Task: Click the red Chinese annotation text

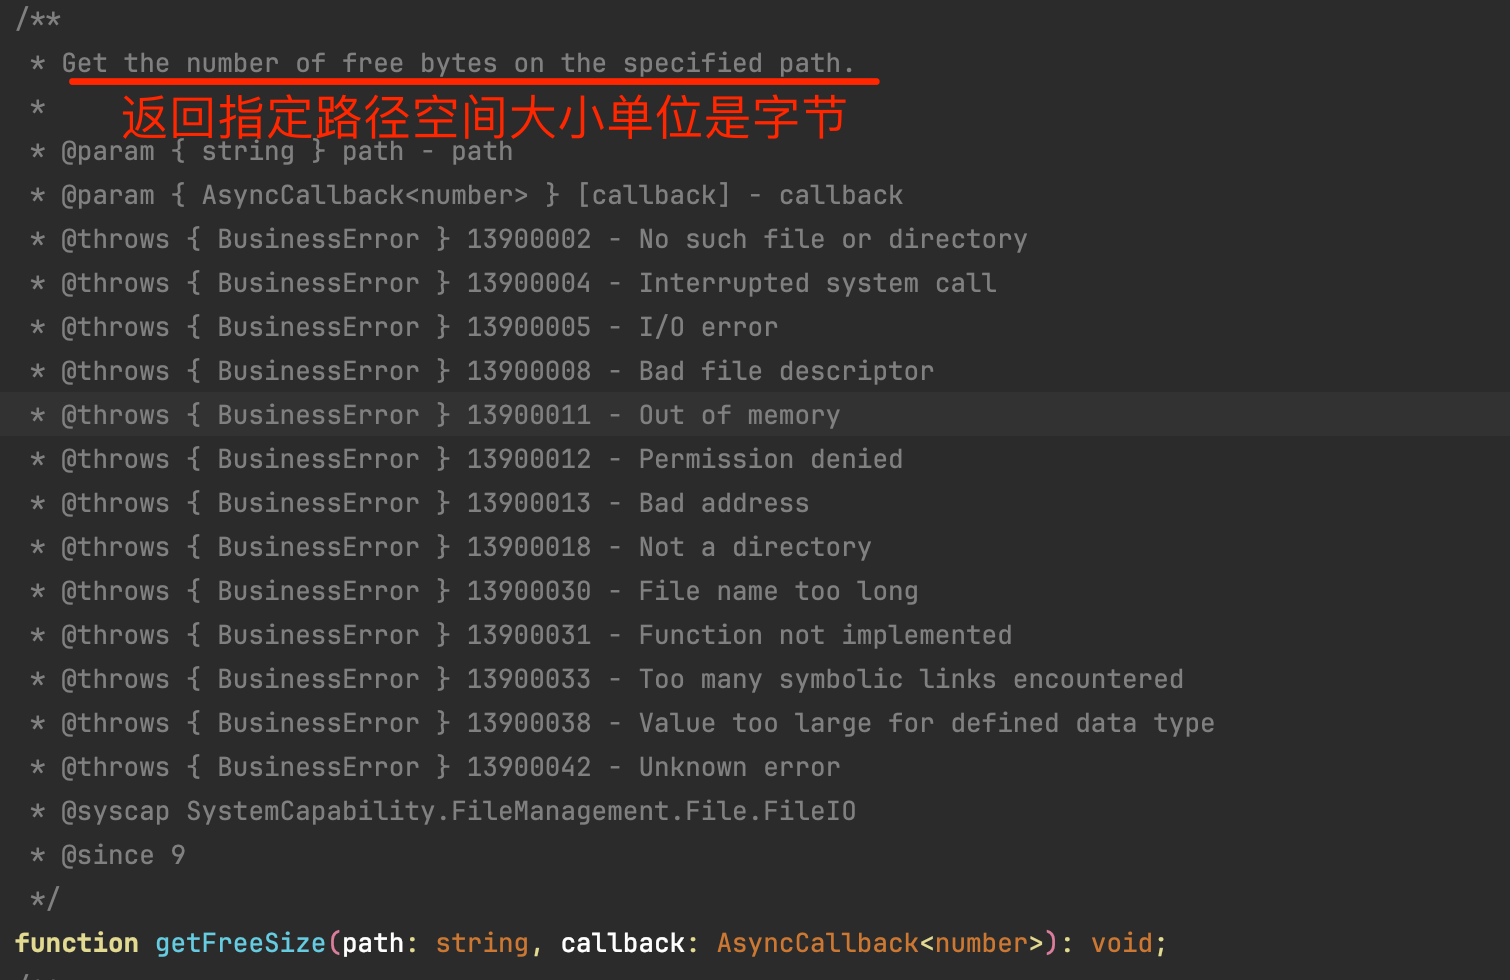Action: tap(484, 118)
